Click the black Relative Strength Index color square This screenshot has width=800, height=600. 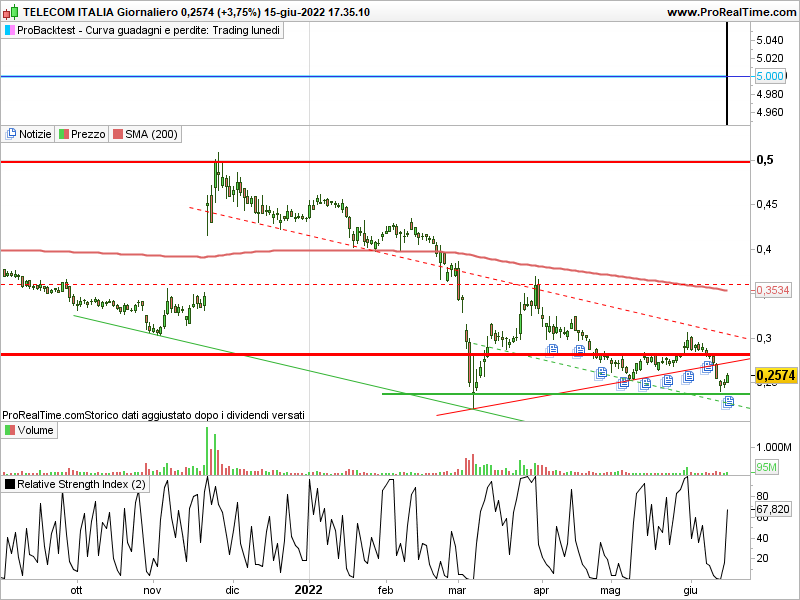click(x=10, y=484)
